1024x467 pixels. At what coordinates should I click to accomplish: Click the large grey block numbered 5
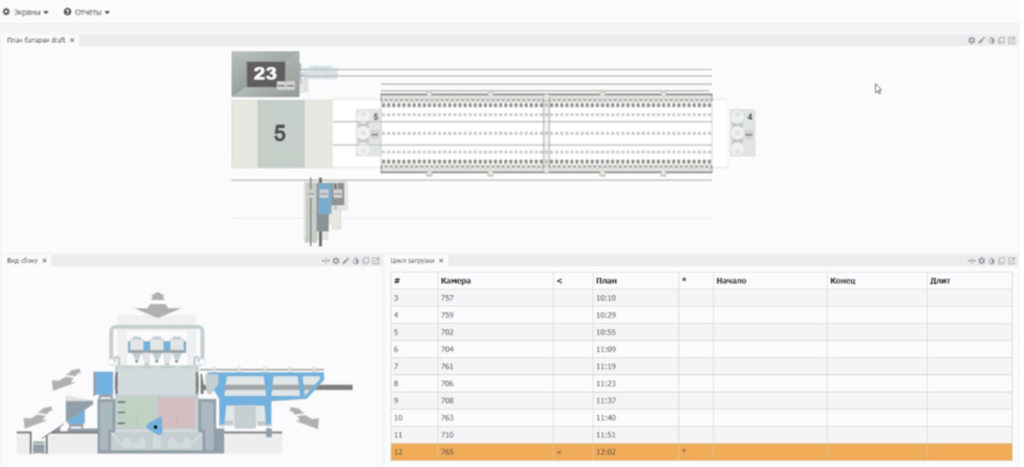(280, 133)
